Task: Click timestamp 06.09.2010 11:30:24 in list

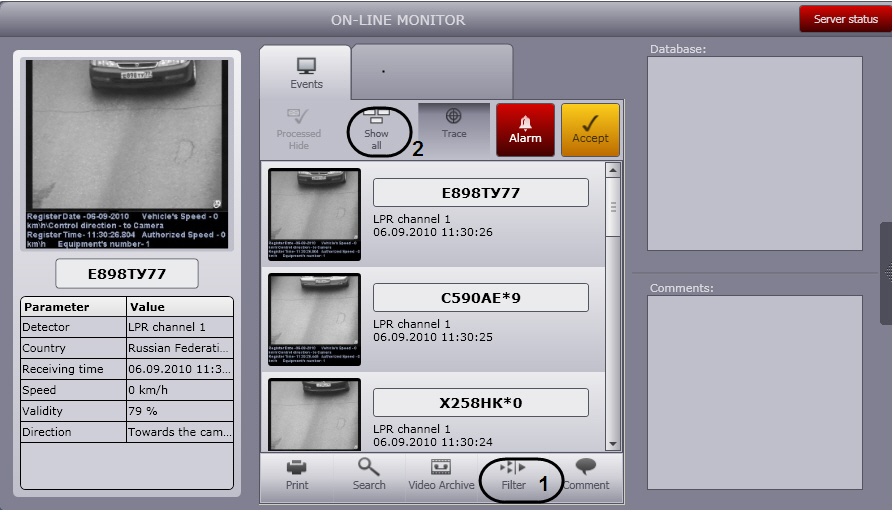Action: (x=433, y=442)
